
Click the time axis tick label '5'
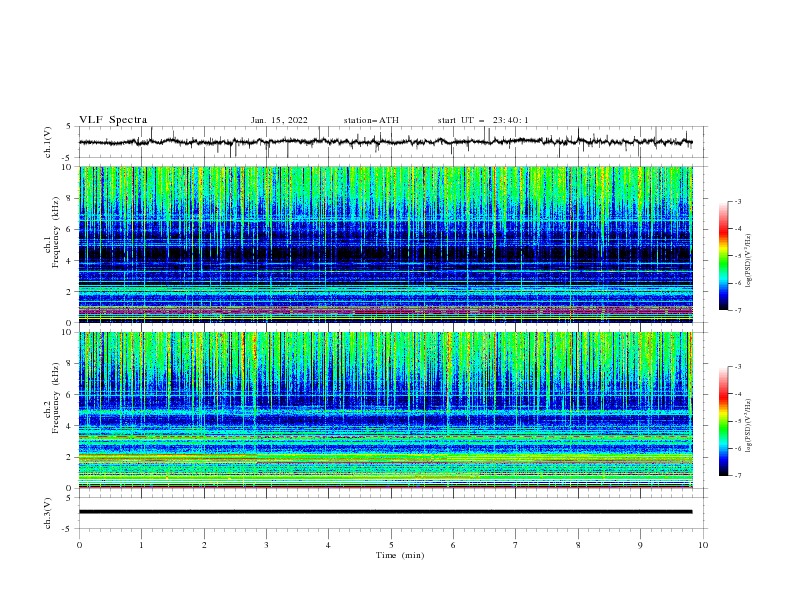391,545
